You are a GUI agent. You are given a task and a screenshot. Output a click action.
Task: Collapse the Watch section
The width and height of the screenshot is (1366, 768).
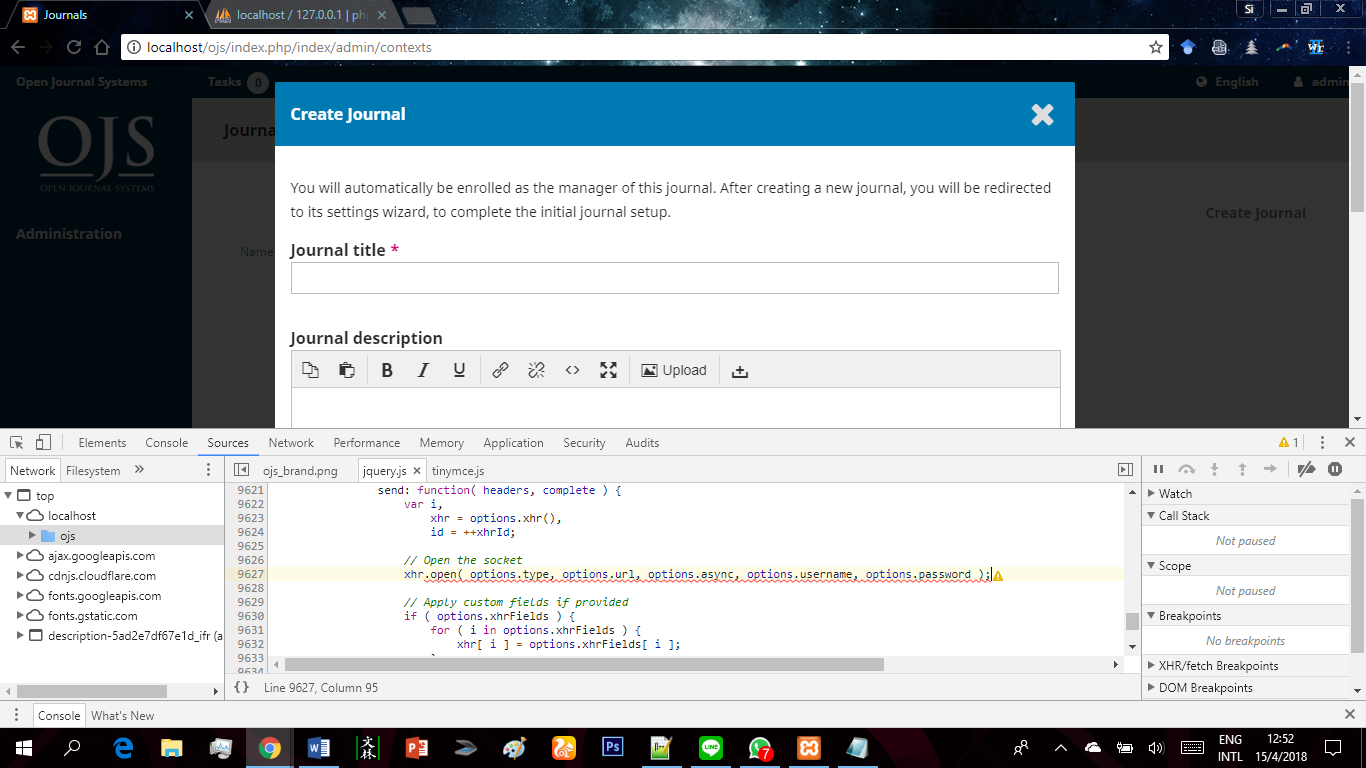point(1151,494)
